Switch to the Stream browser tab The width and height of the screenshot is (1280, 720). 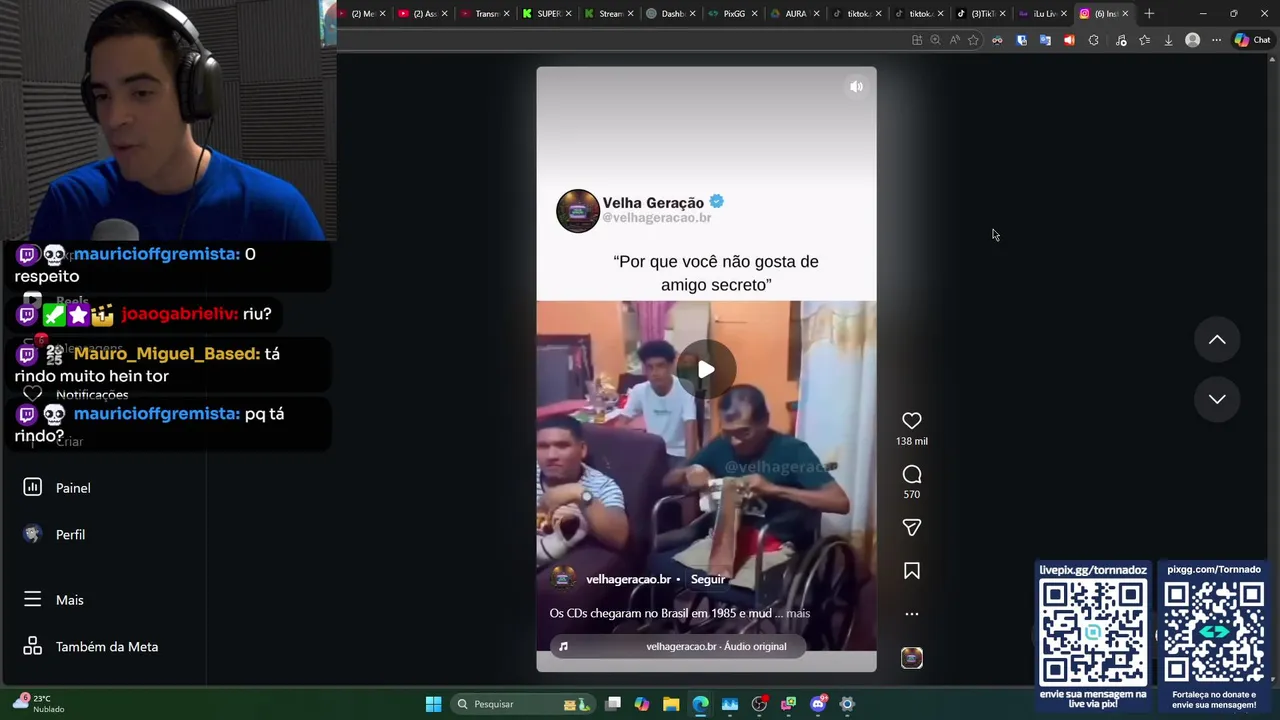610,14
